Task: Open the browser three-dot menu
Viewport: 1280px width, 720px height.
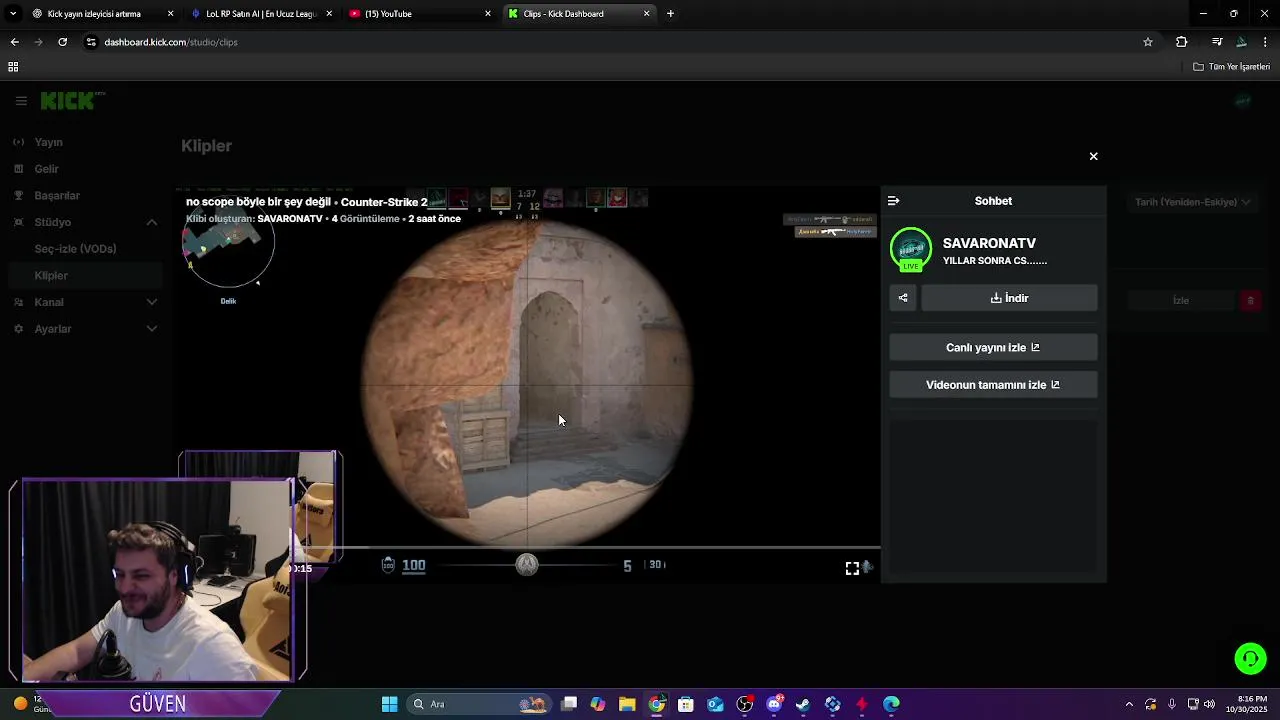Action: (x=1266, y=42)
